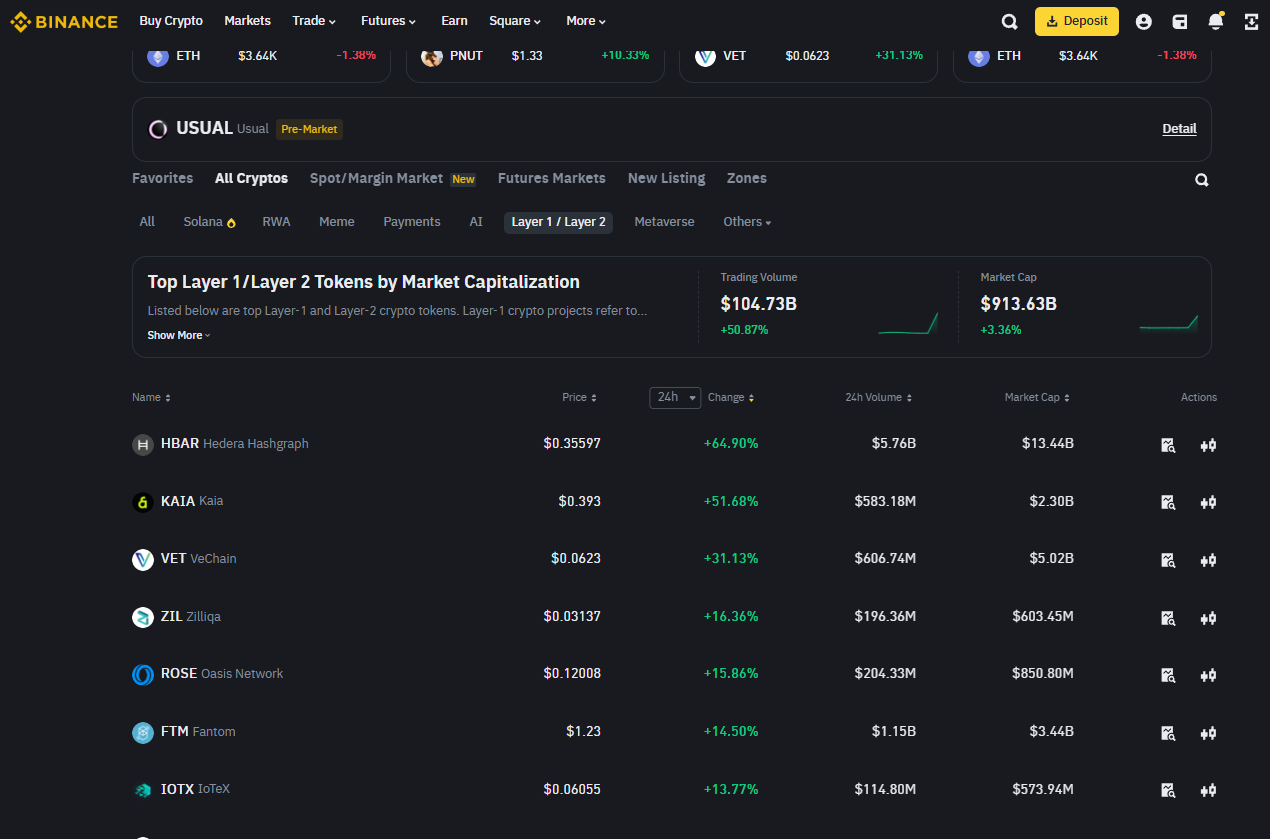
Task: Sort table by Price column
Action: pyautogui.click(x=579, y=397)
